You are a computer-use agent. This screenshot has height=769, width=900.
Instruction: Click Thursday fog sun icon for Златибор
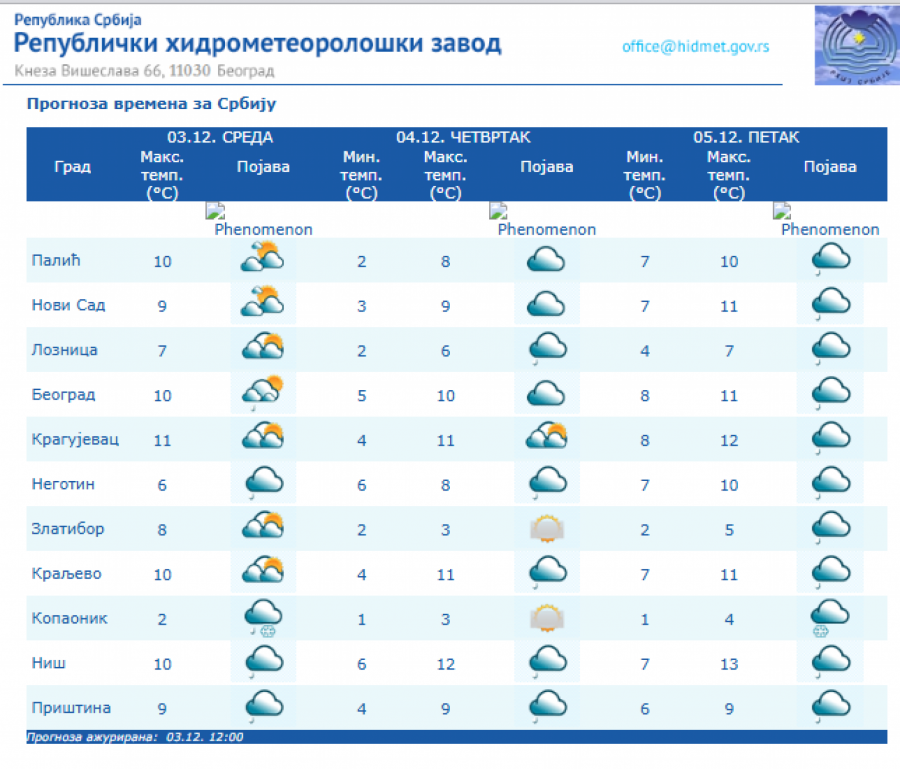pyautogui.click(x=547, y=527)
